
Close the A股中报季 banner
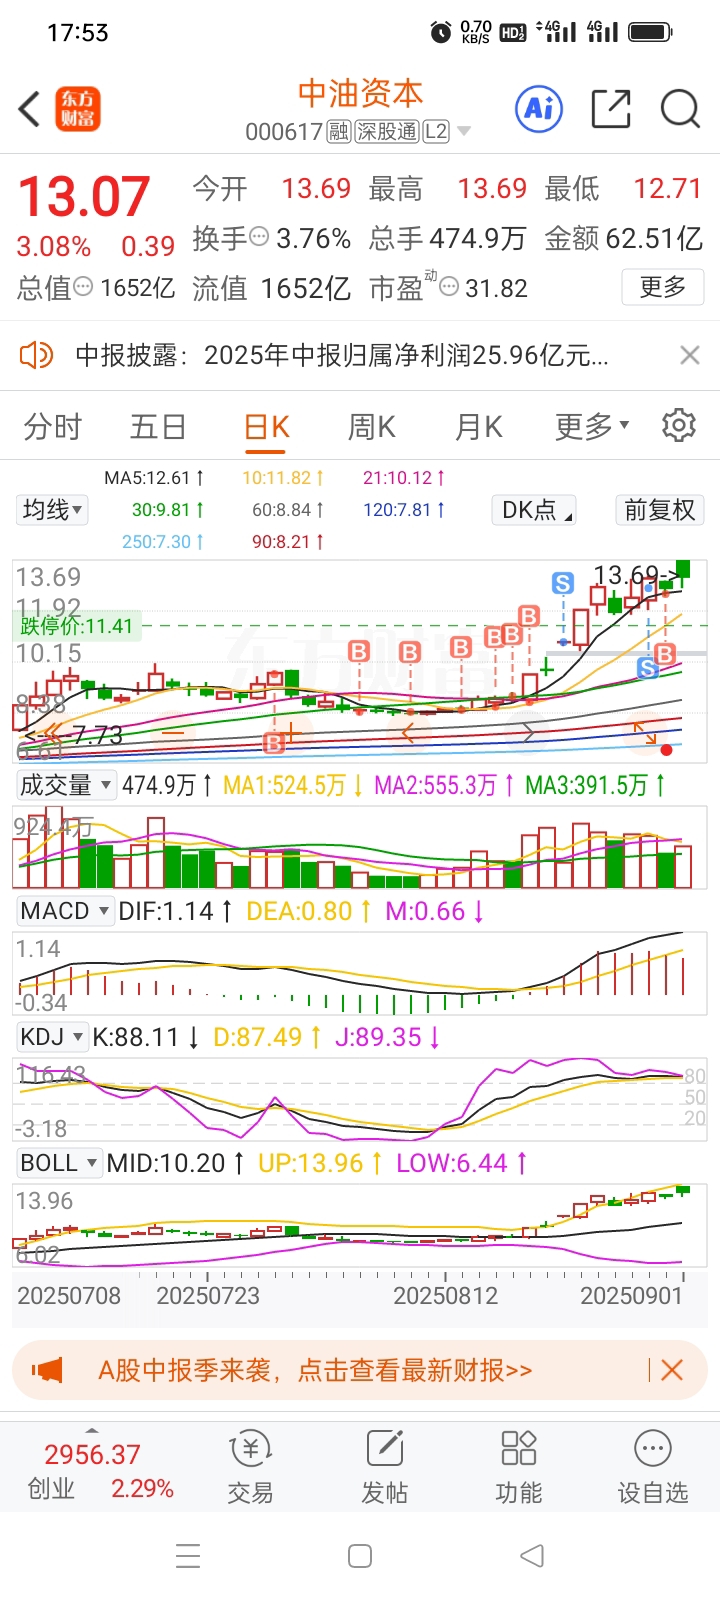click(x=672, y=1370)
